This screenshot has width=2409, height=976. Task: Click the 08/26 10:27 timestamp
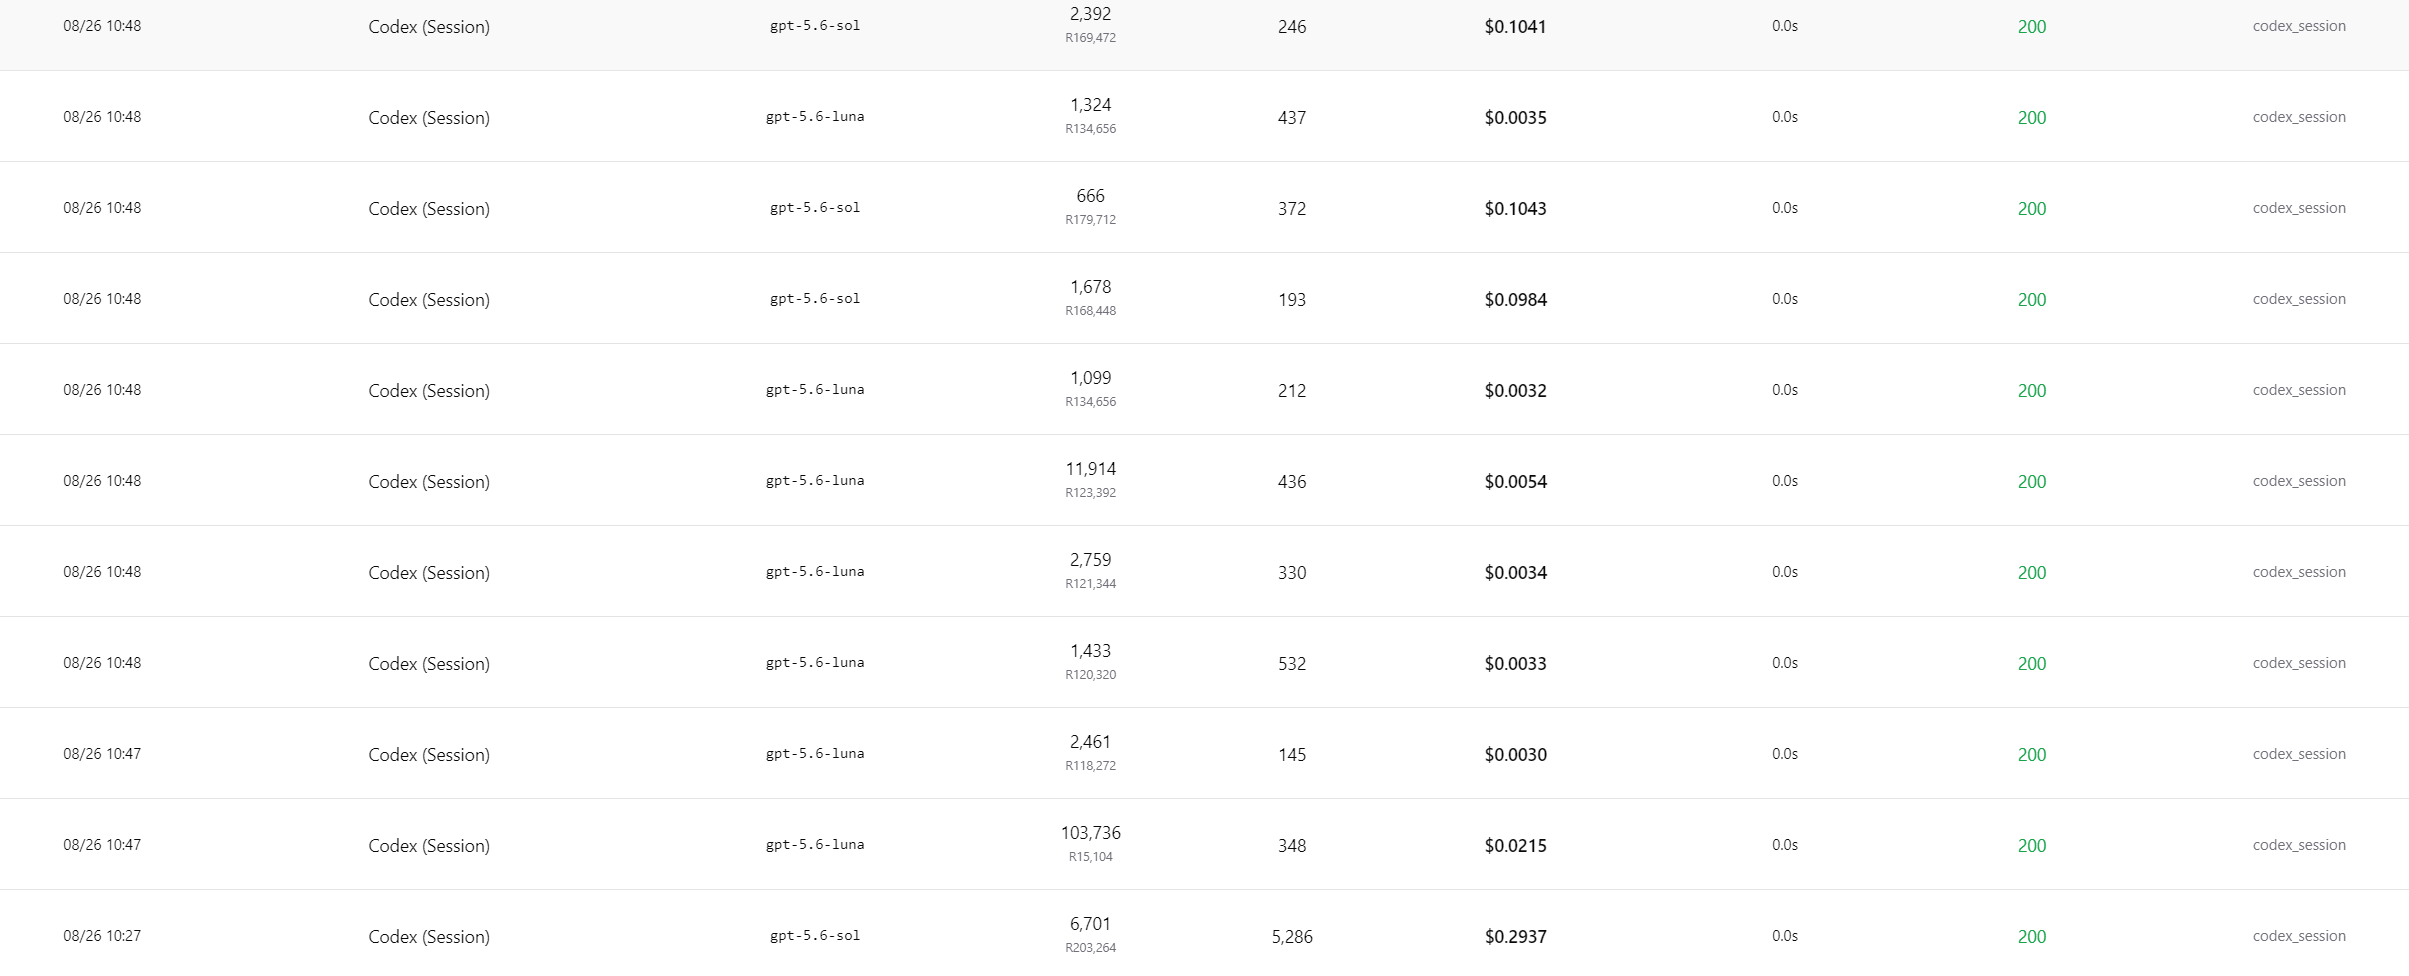(x=102, y=936)
